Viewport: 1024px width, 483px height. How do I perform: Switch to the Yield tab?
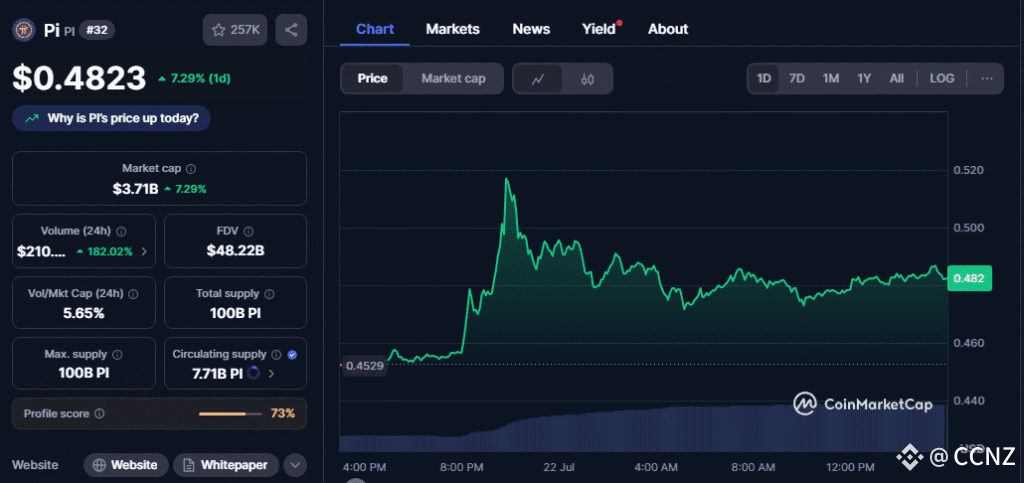599,29
